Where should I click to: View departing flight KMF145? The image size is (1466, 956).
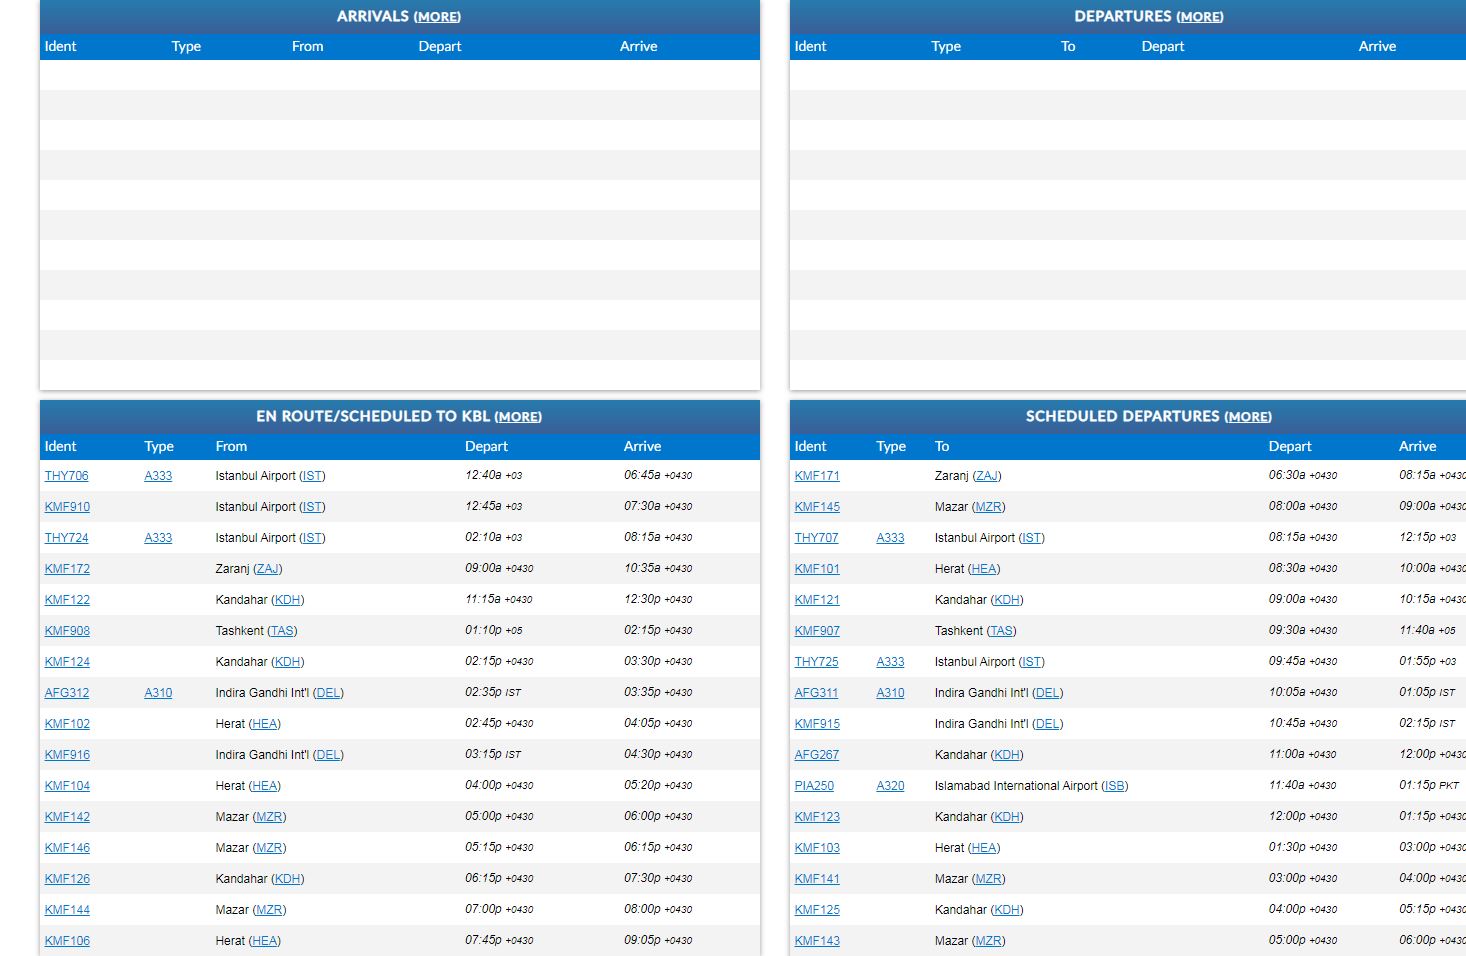click(817, 507)
